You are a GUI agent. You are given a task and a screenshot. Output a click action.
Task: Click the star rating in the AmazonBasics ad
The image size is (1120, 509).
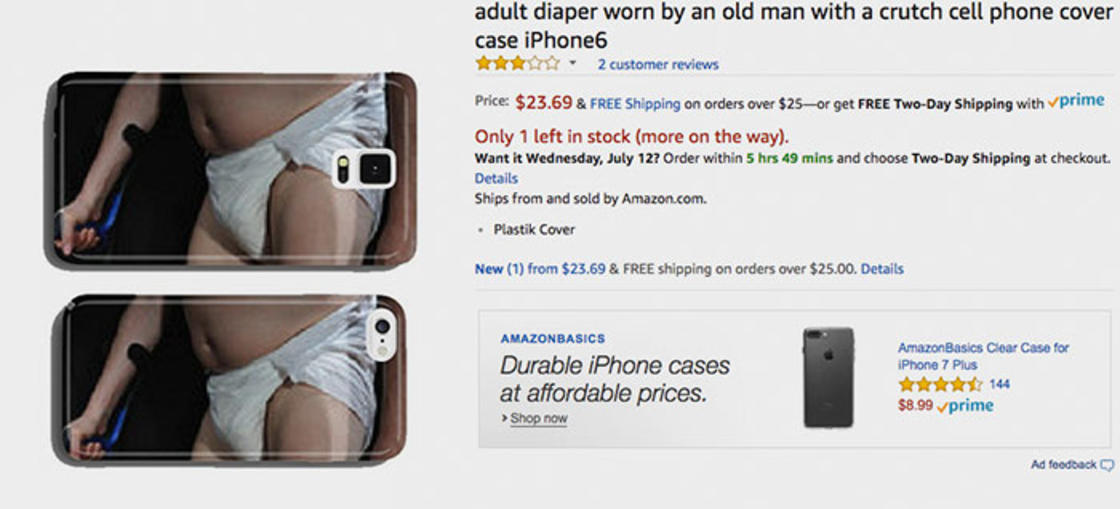(940, 385)
